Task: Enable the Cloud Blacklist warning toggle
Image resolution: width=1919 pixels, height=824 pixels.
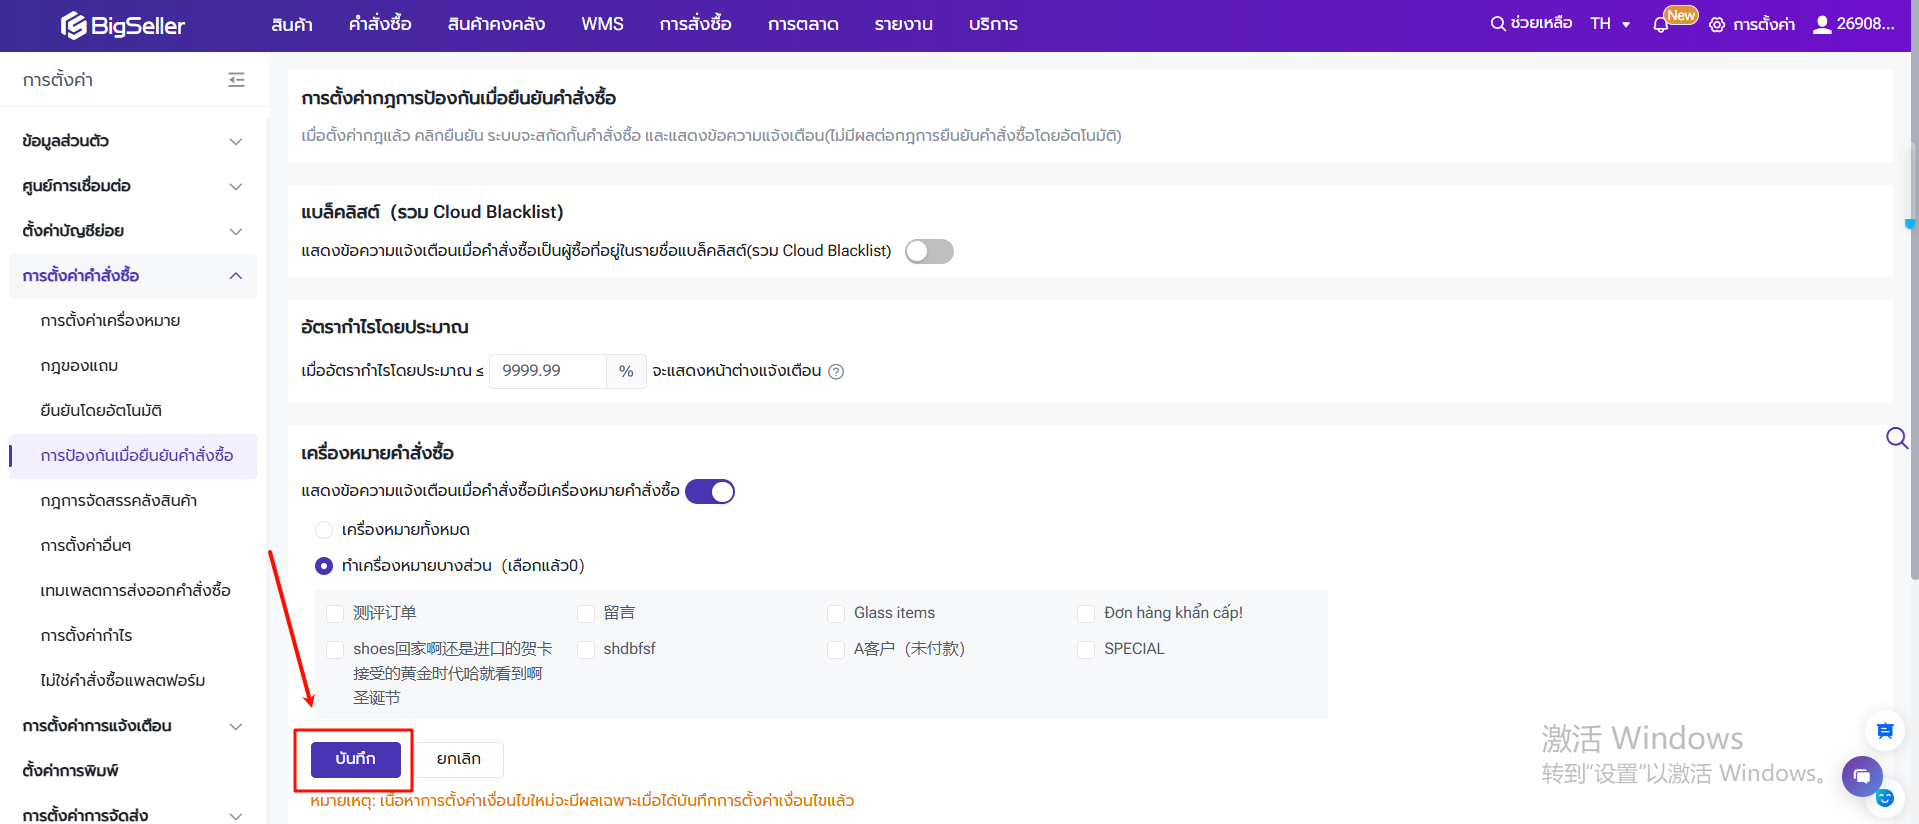Action: click(929, 251)
